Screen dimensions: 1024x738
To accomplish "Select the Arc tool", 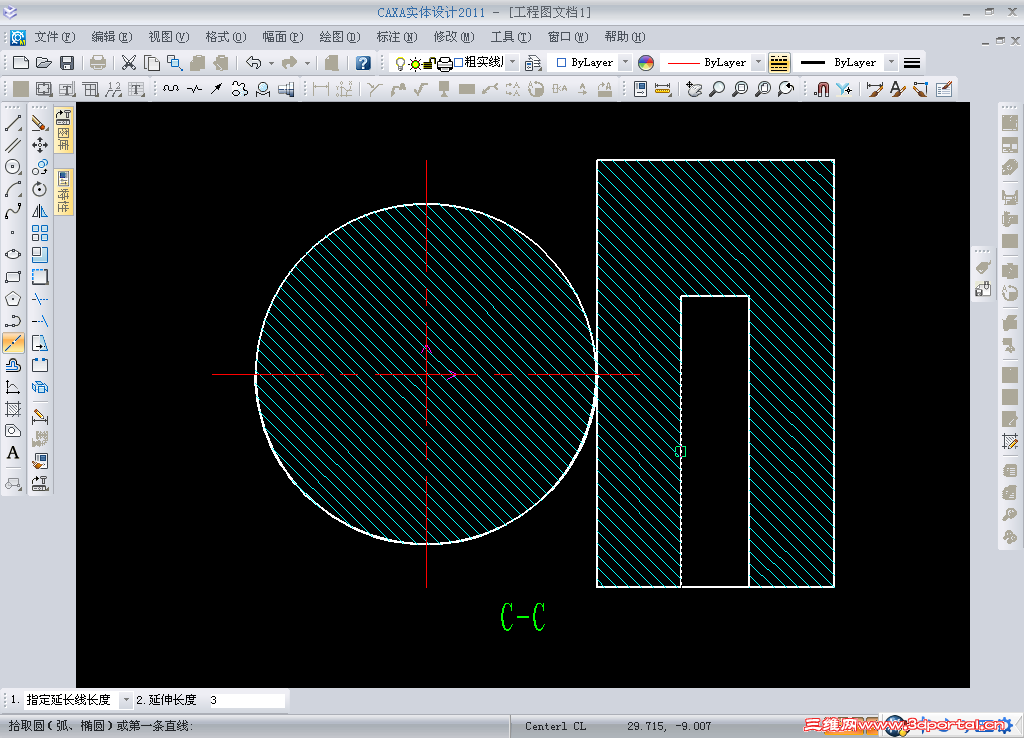I will [x=13, y=189].
